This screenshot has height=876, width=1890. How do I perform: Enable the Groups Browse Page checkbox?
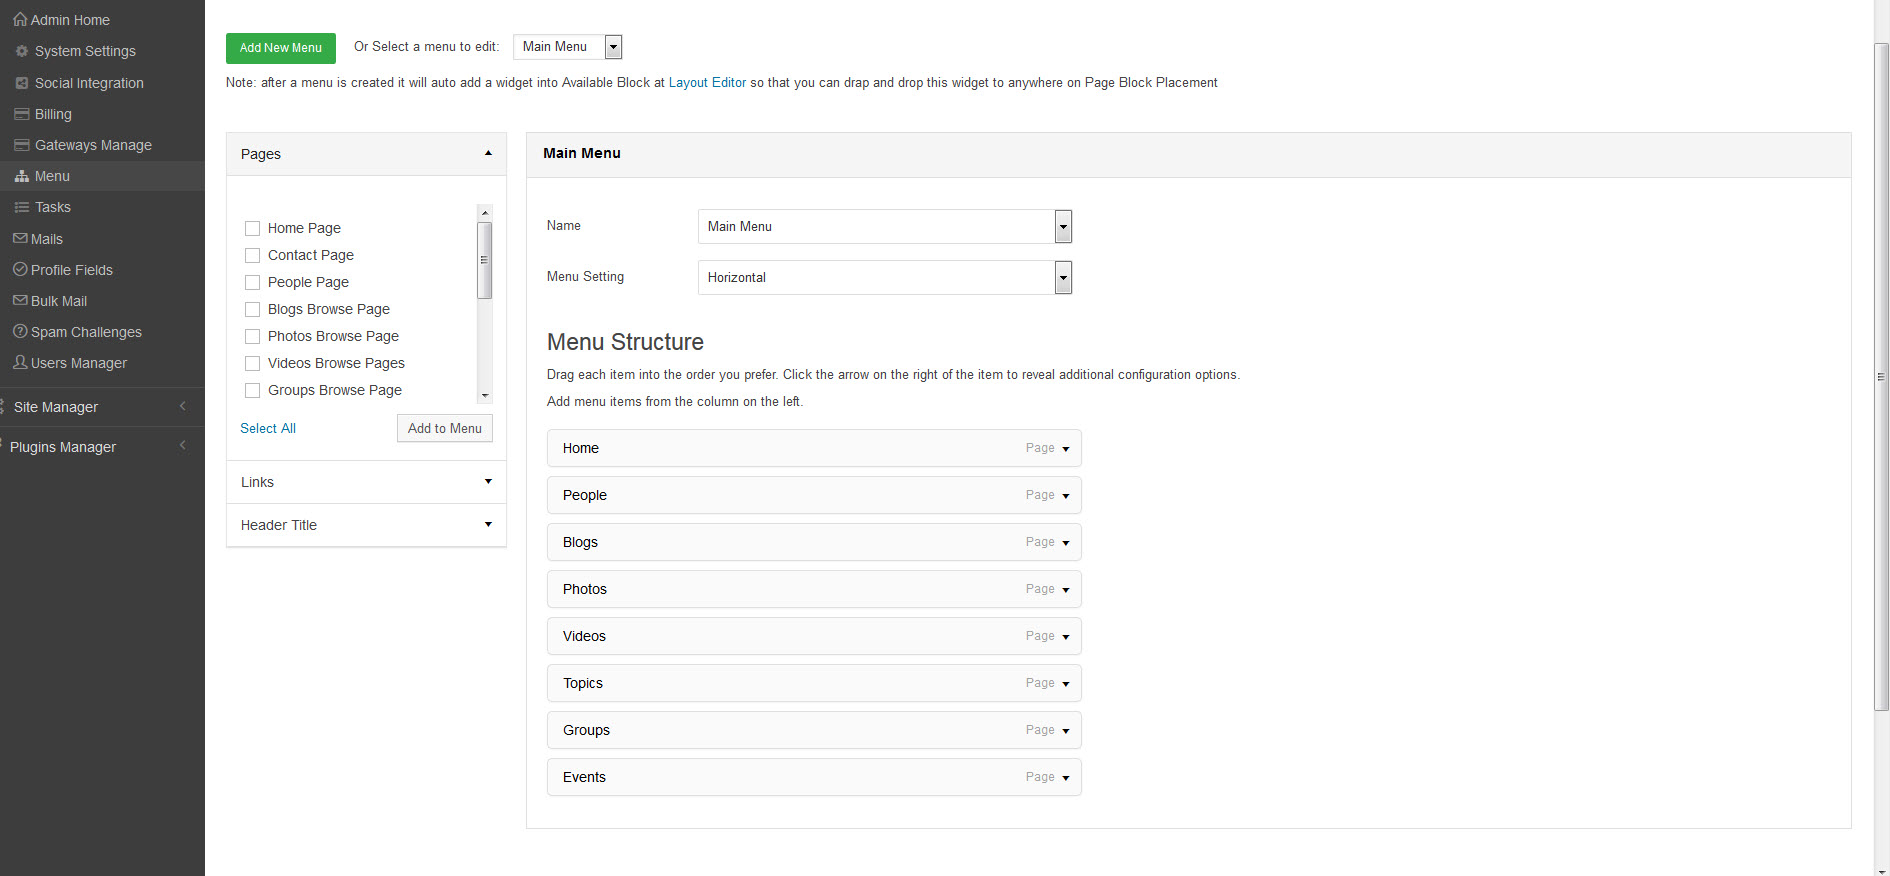tap(253, 391)
